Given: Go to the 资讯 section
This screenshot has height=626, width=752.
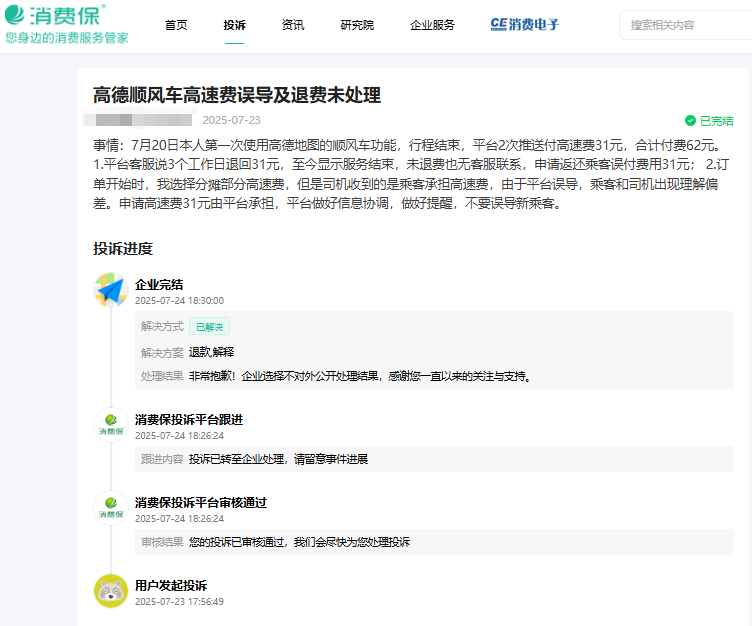Looking at the screenshot, I should (x=293, y=25).
